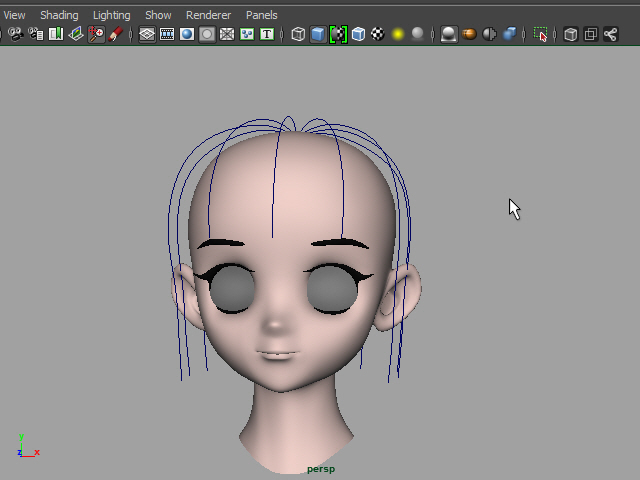Expand the Lighting dropdown menu

pyautogui.click(x=111, y=15)
